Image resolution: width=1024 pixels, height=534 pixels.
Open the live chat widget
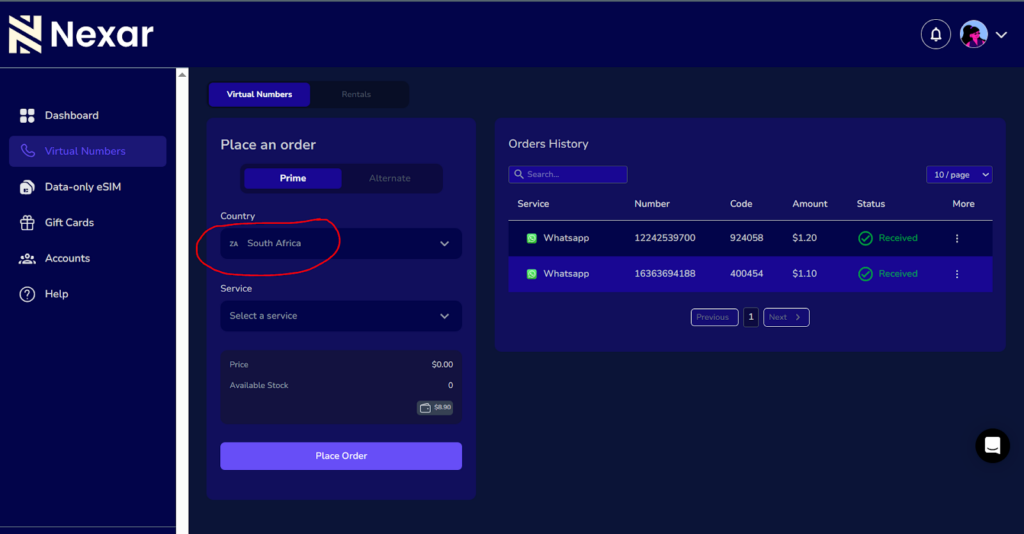click(992, 446)
